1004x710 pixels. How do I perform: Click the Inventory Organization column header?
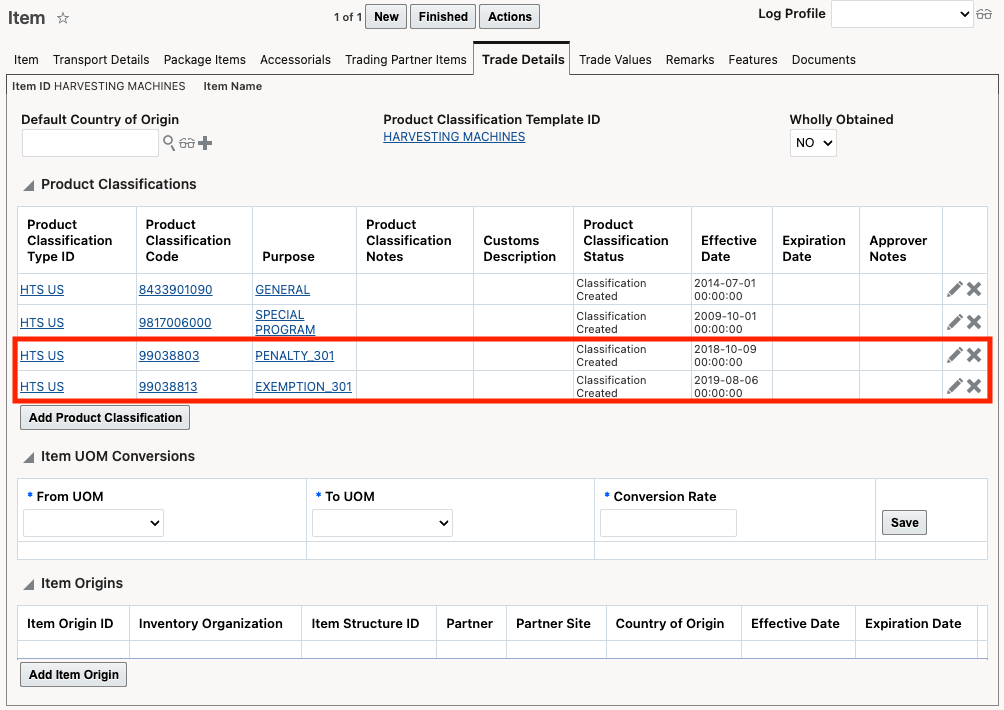click(211, 624)
